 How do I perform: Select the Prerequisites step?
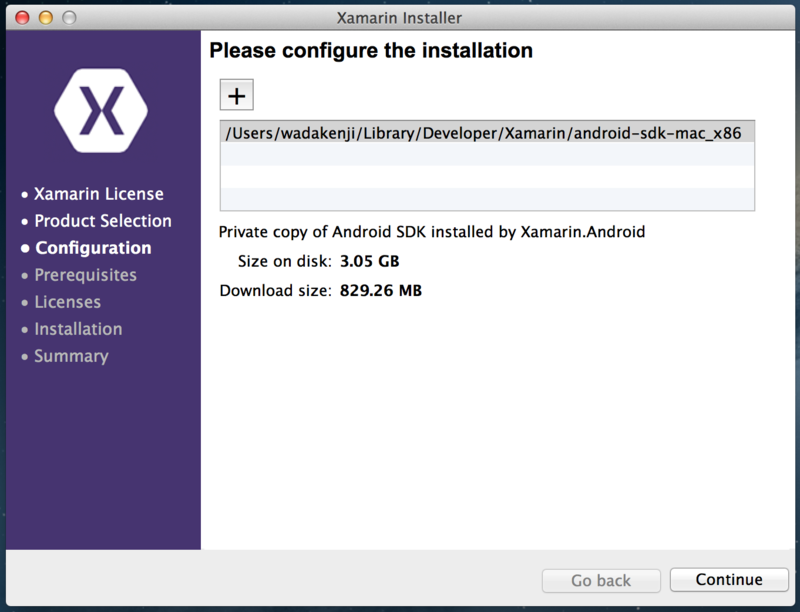(86, 275)
